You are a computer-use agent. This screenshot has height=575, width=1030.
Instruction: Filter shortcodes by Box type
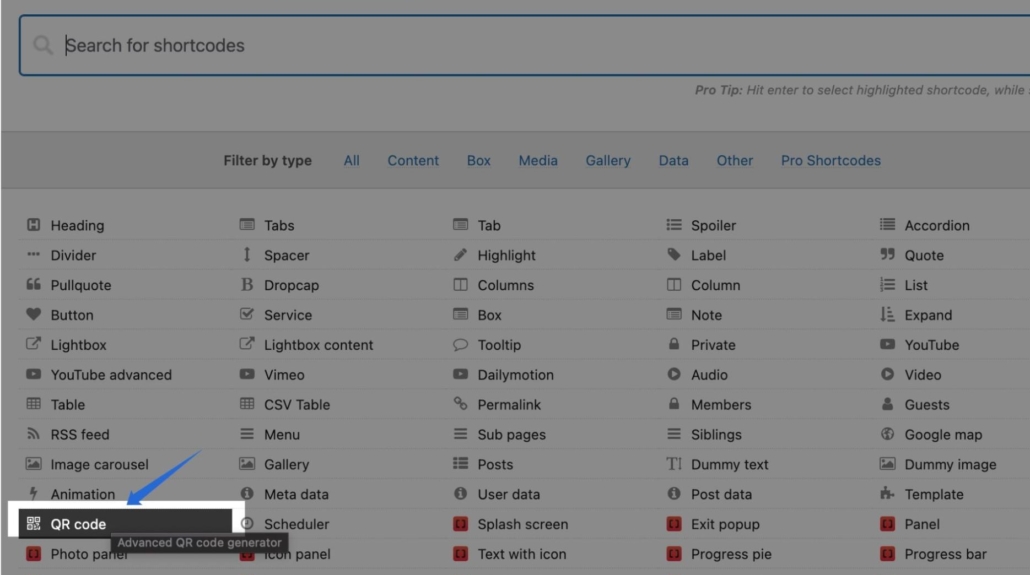(479, 160)
